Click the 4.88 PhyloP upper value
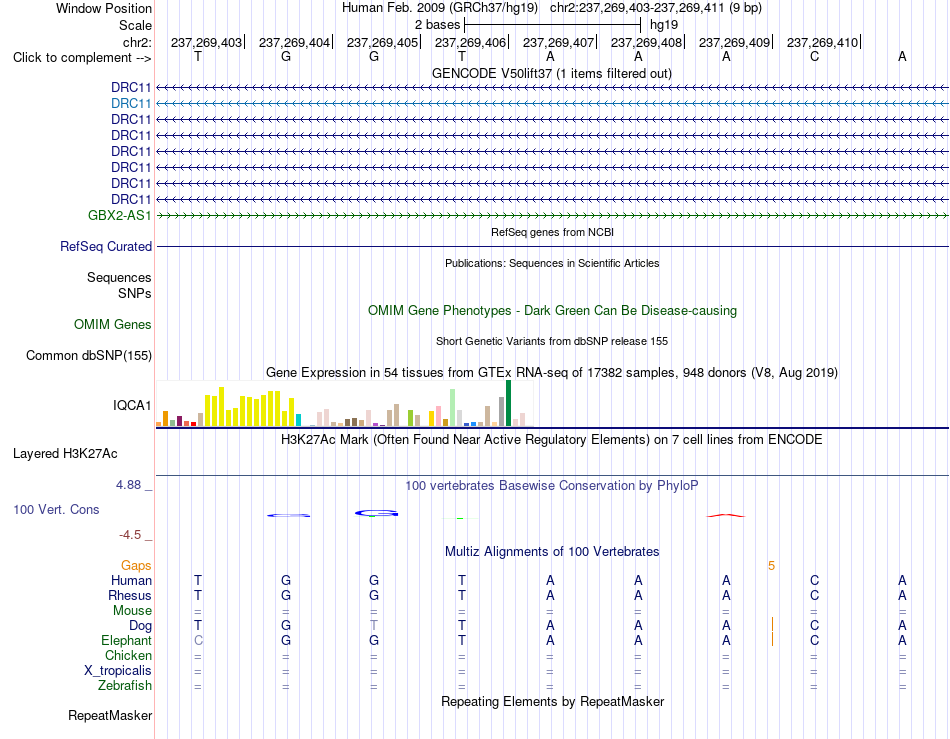Image resolution: width=950 pixels, height=739 pixels. 128,485
